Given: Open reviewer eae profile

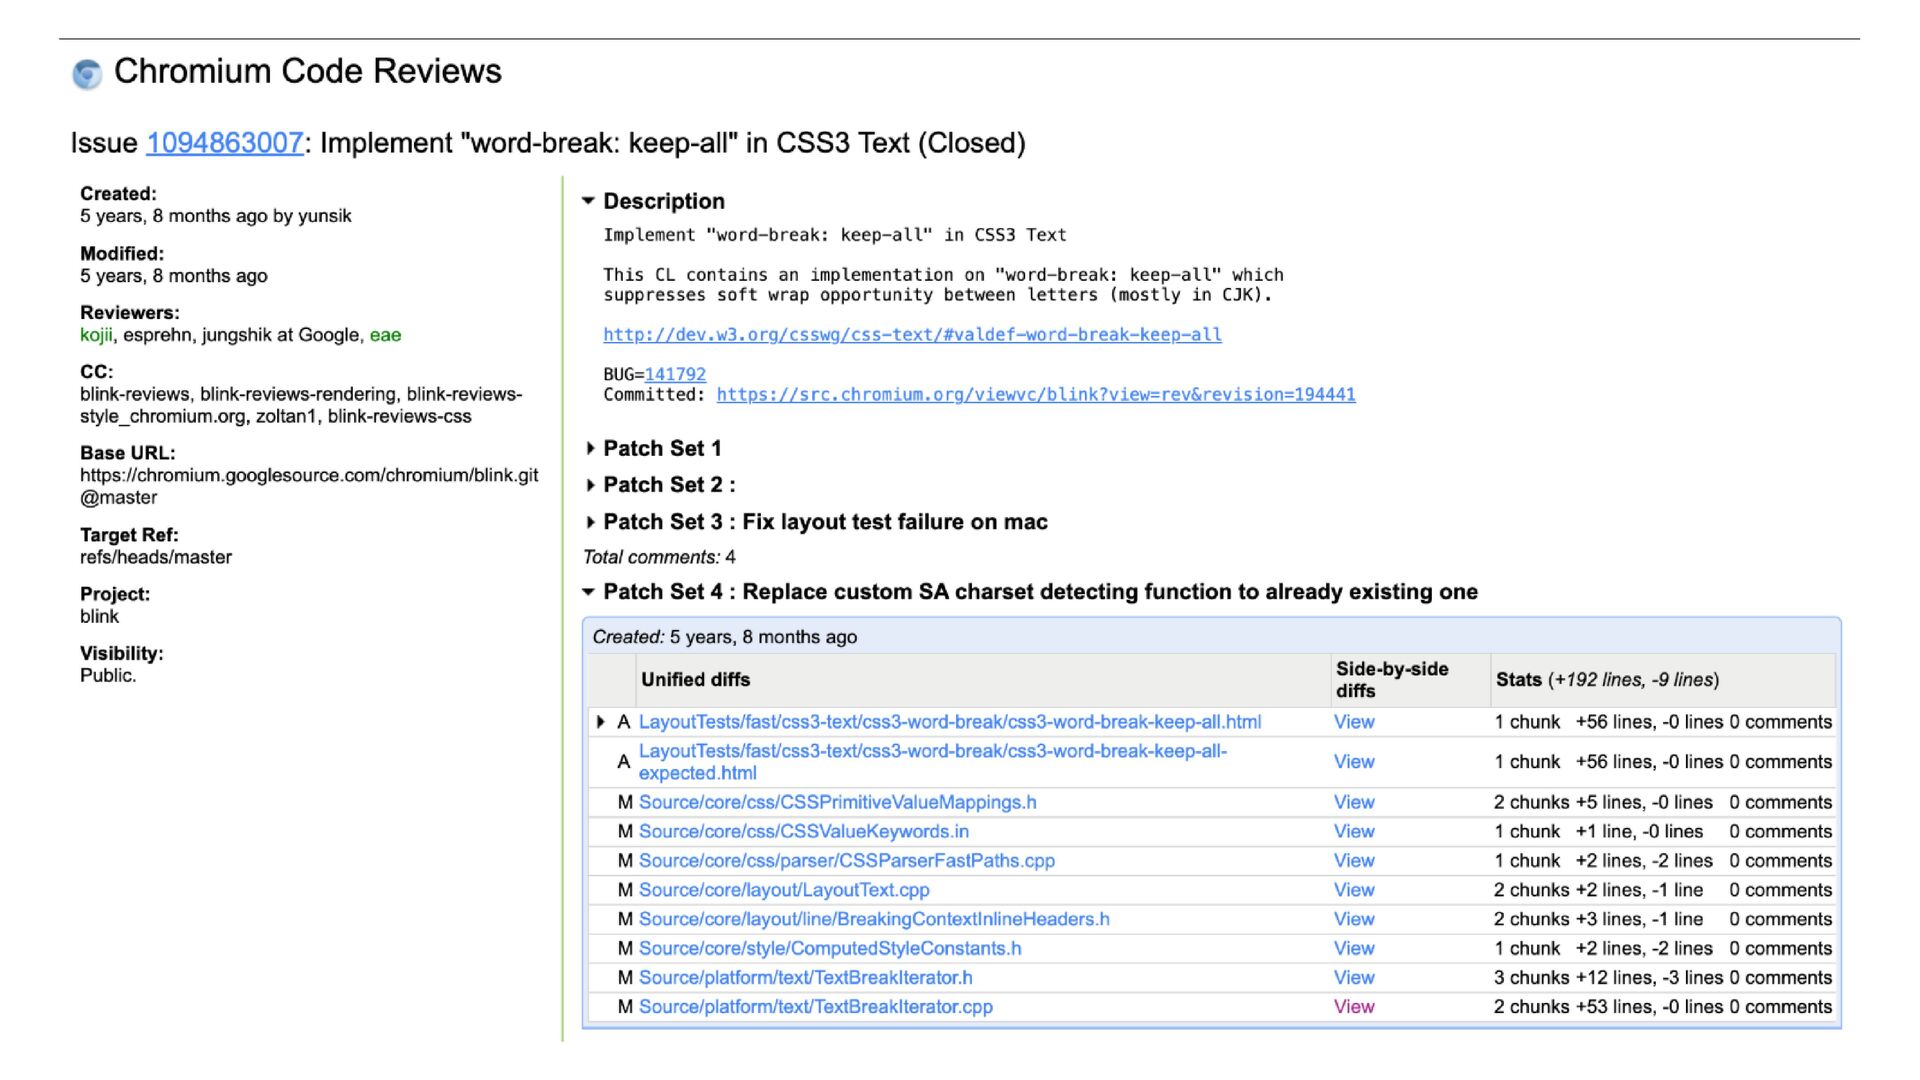Looking at the screenshot, I should [385, 335].
